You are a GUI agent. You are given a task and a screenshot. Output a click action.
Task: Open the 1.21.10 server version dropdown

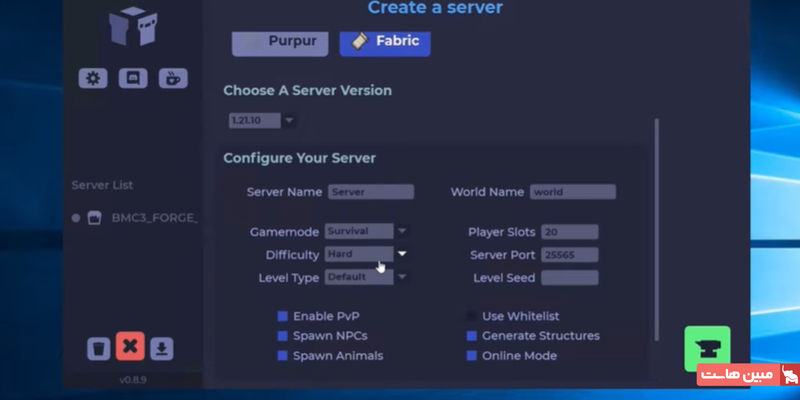point(255,121)
